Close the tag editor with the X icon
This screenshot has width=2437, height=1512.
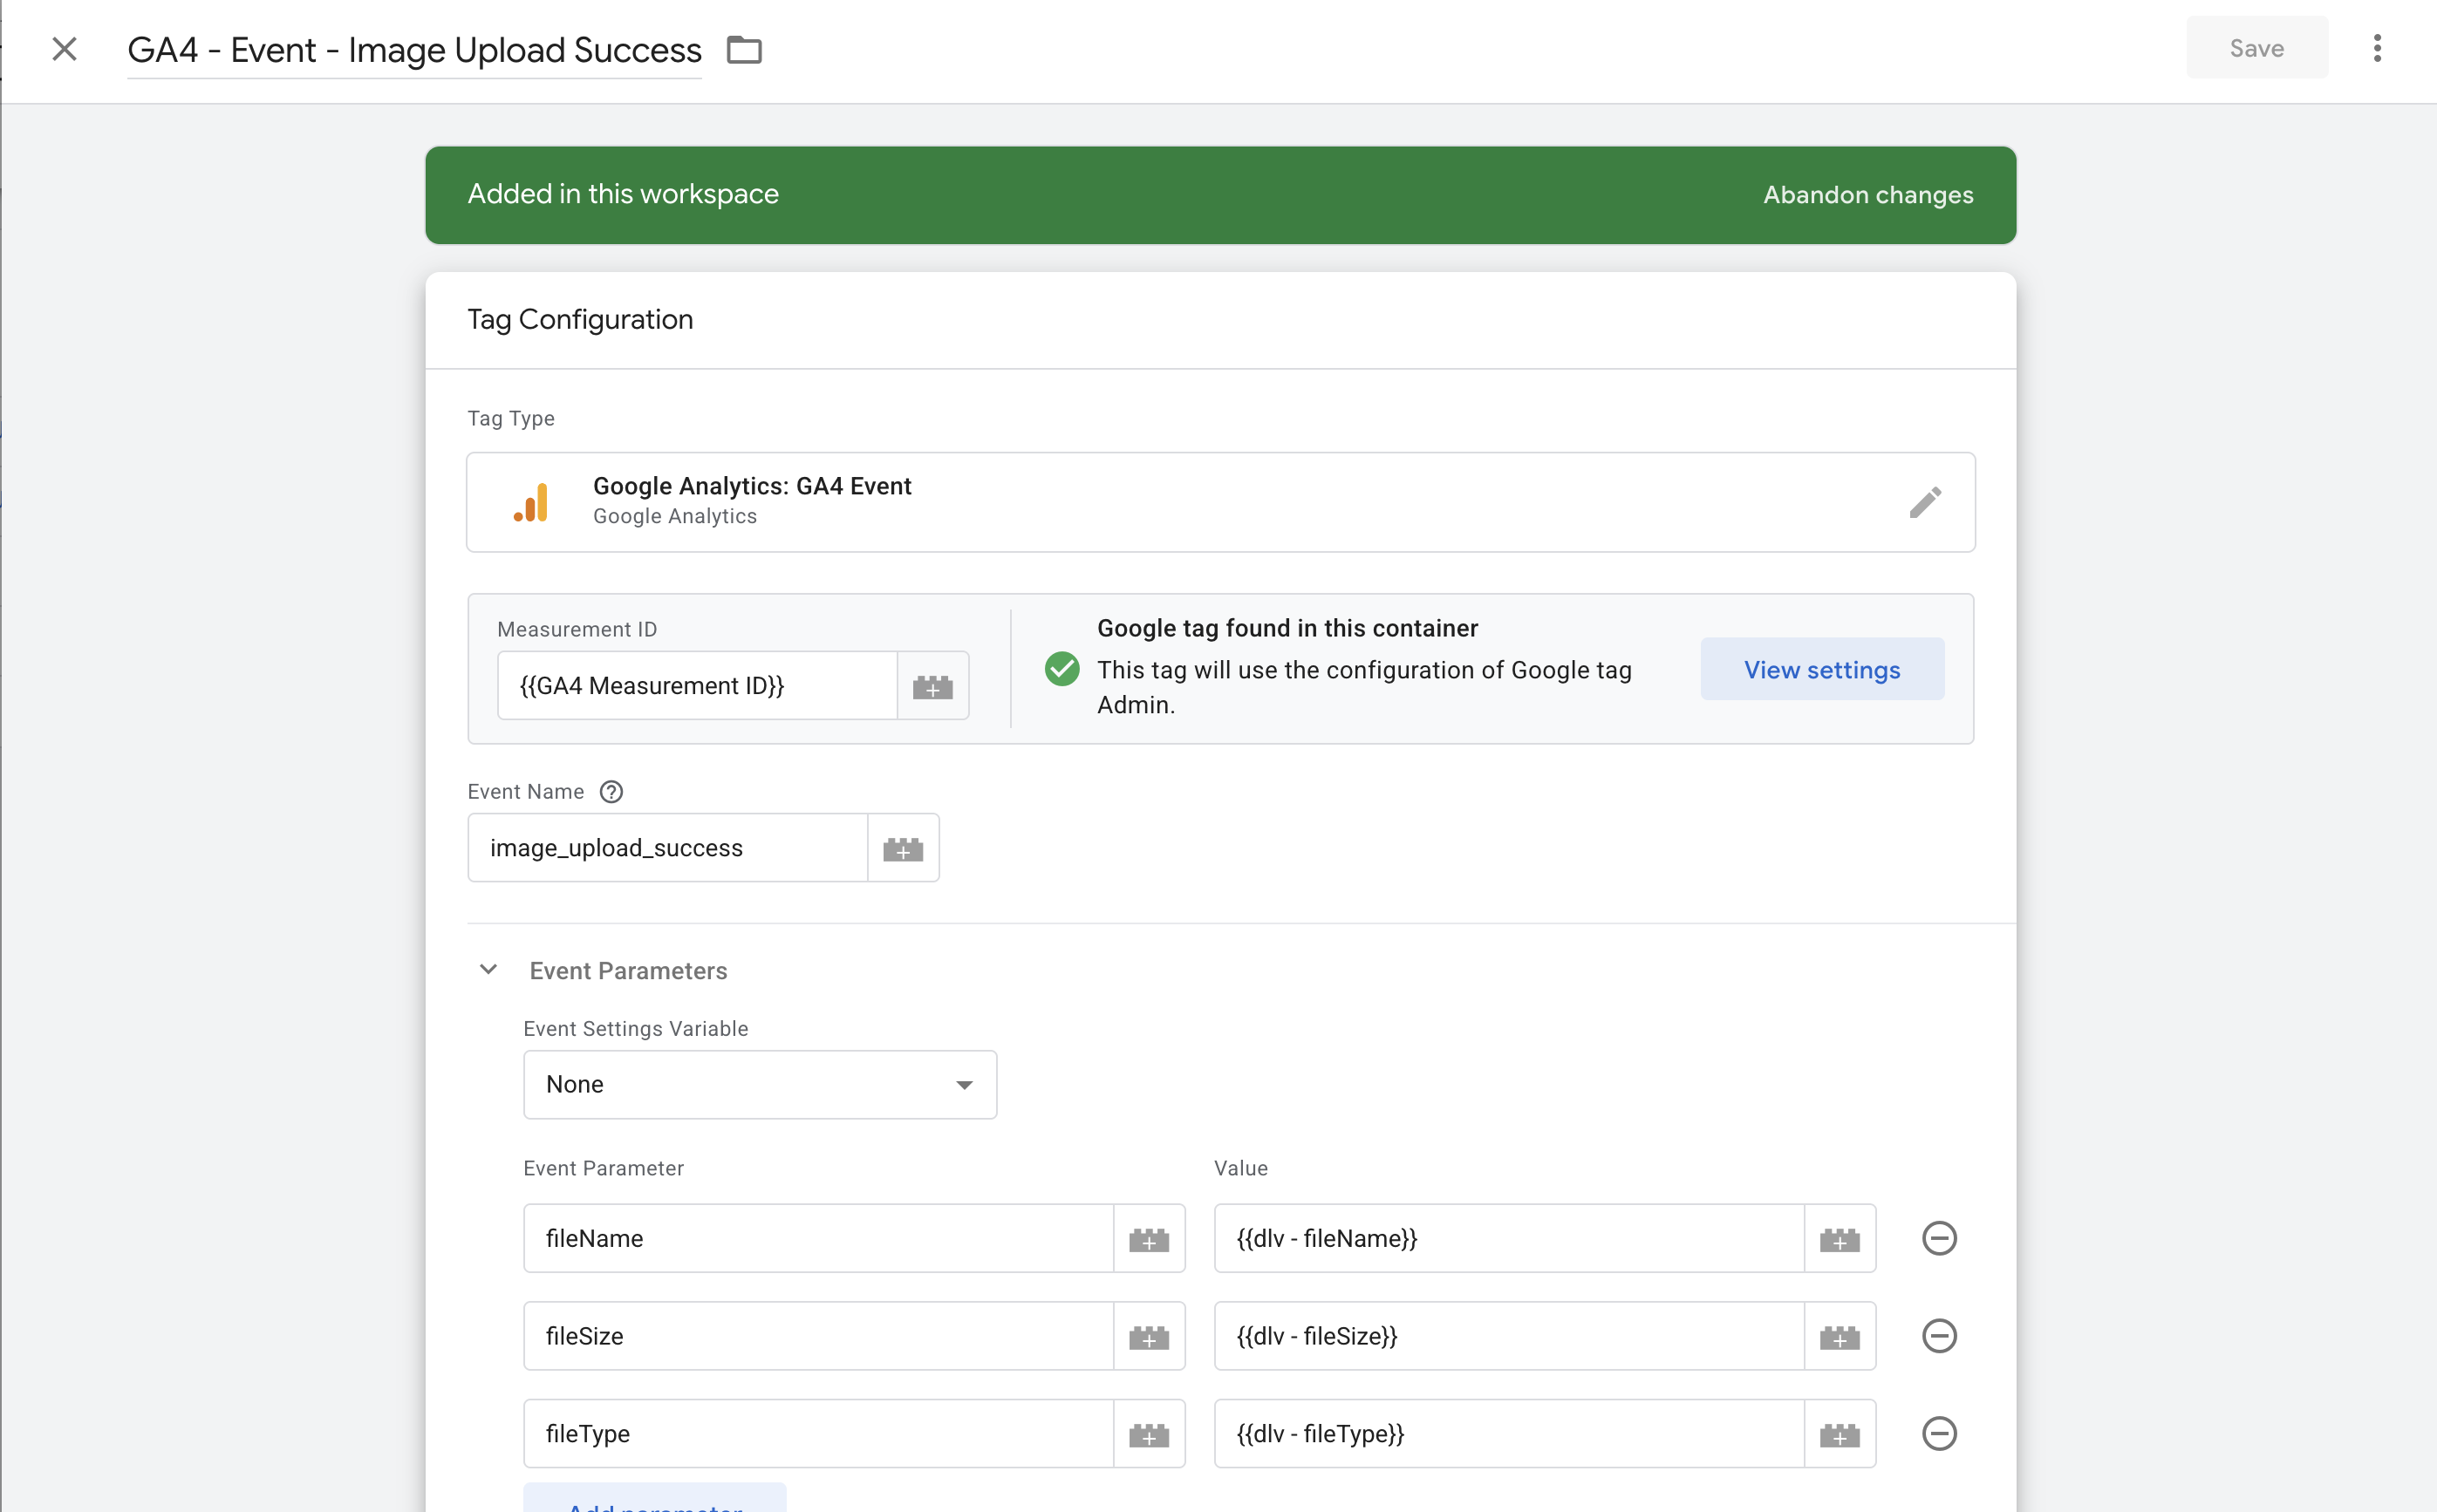pyautogui.click(x=64, y=49)
